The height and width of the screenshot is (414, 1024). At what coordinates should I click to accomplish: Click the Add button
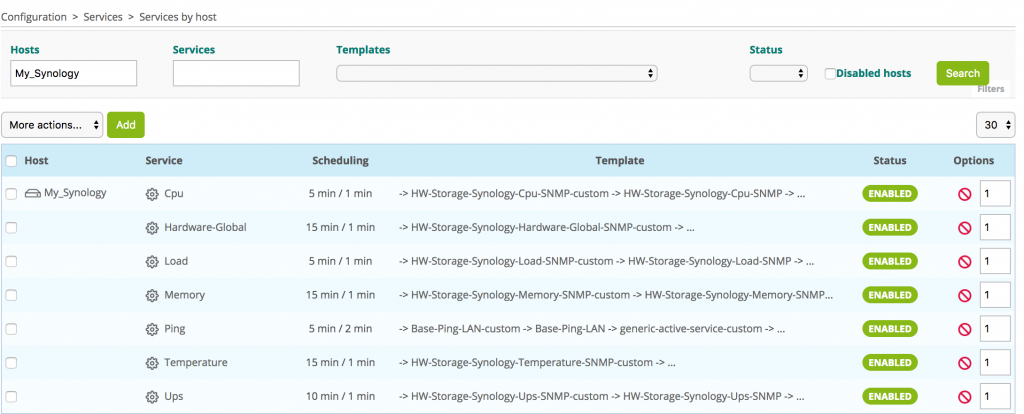click(x=125, y=125)
